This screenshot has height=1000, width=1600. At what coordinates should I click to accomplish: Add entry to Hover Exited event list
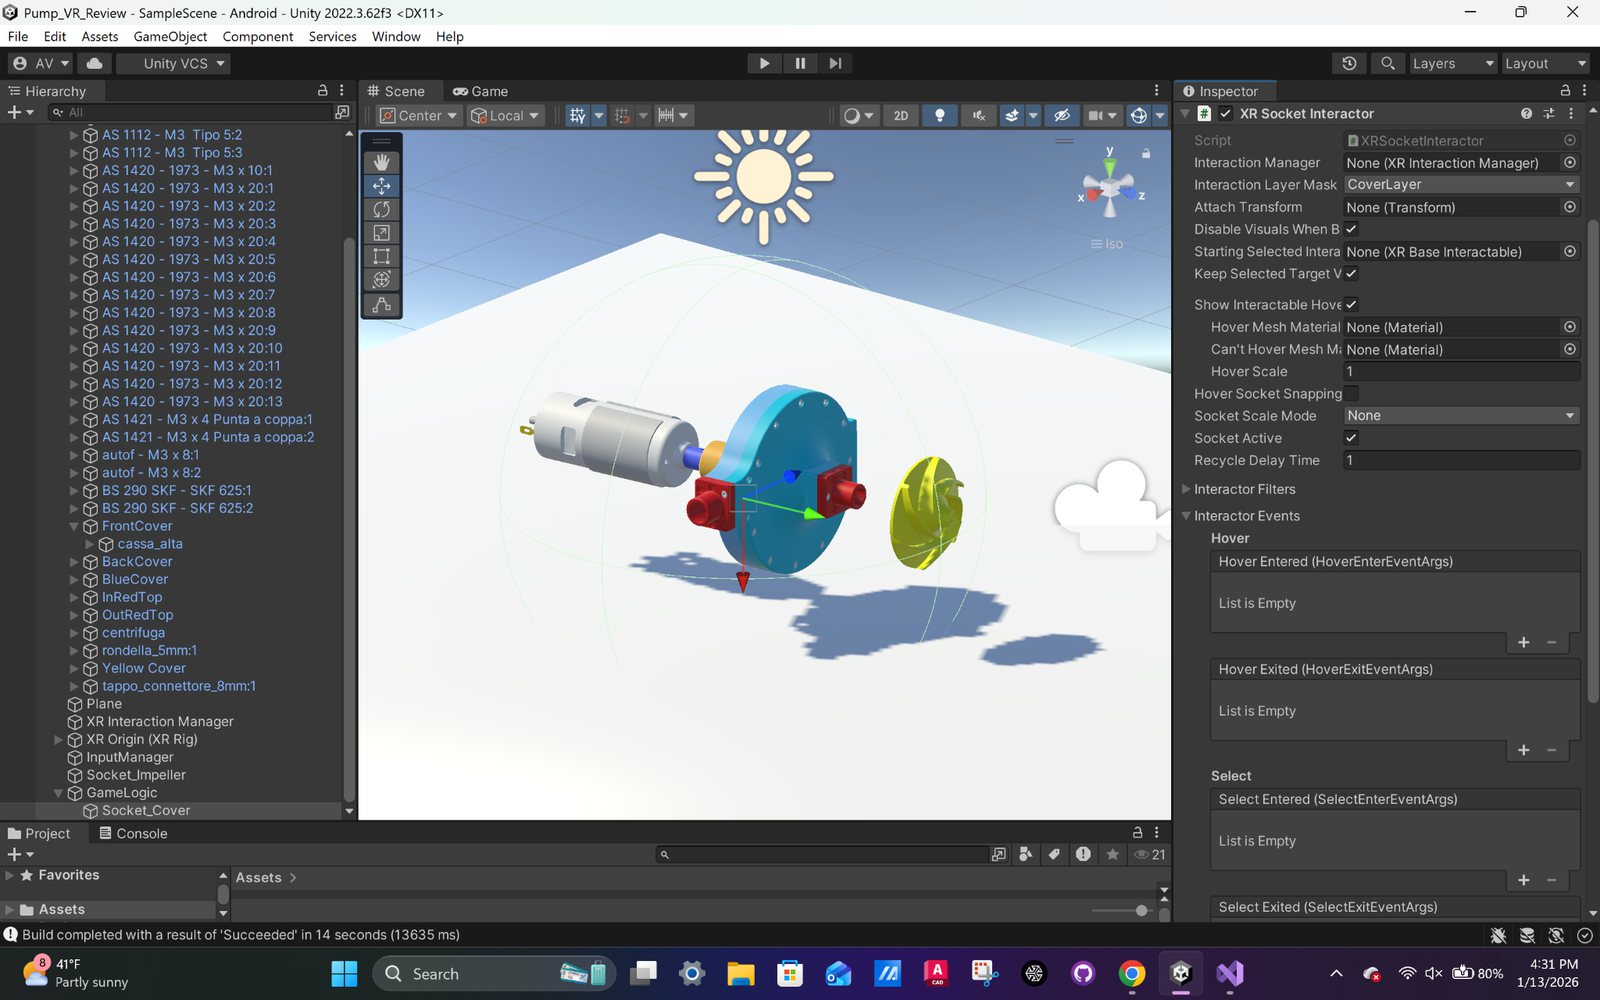click(1524, 750)
